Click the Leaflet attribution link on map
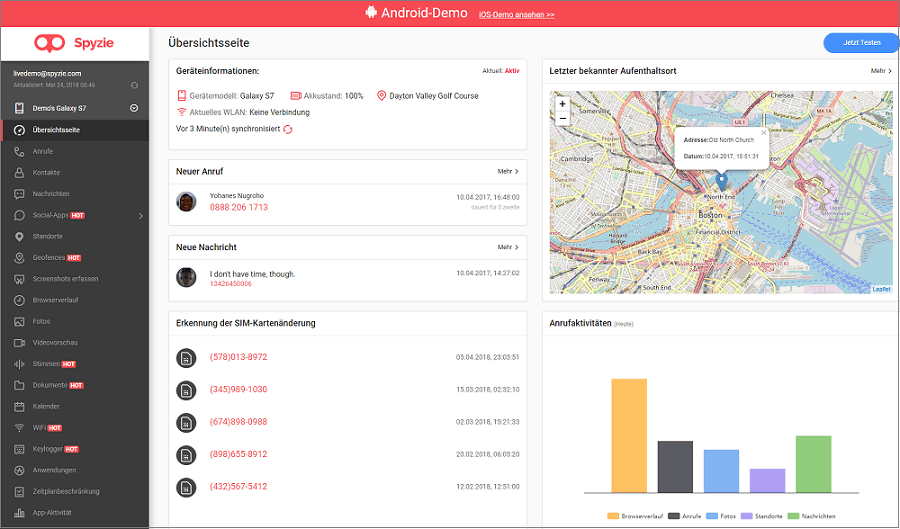The width and height of the screenshot is (900, 529). [882, 289]
